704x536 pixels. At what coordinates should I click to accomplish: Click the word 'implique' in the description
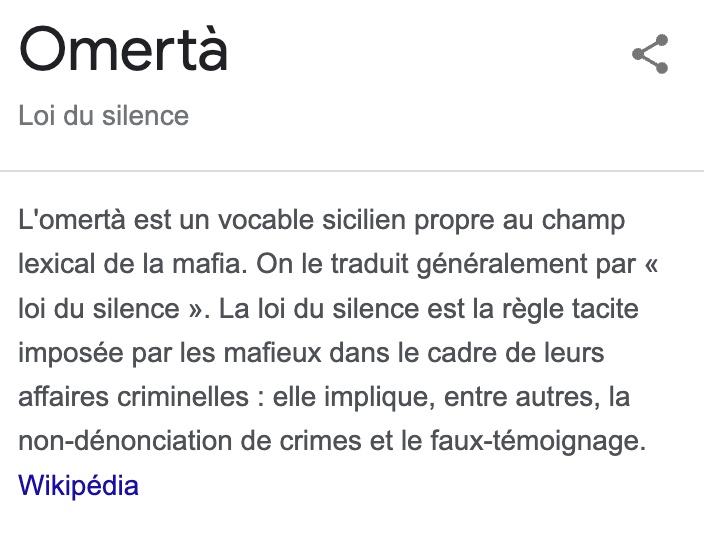(x=376, y=398)
